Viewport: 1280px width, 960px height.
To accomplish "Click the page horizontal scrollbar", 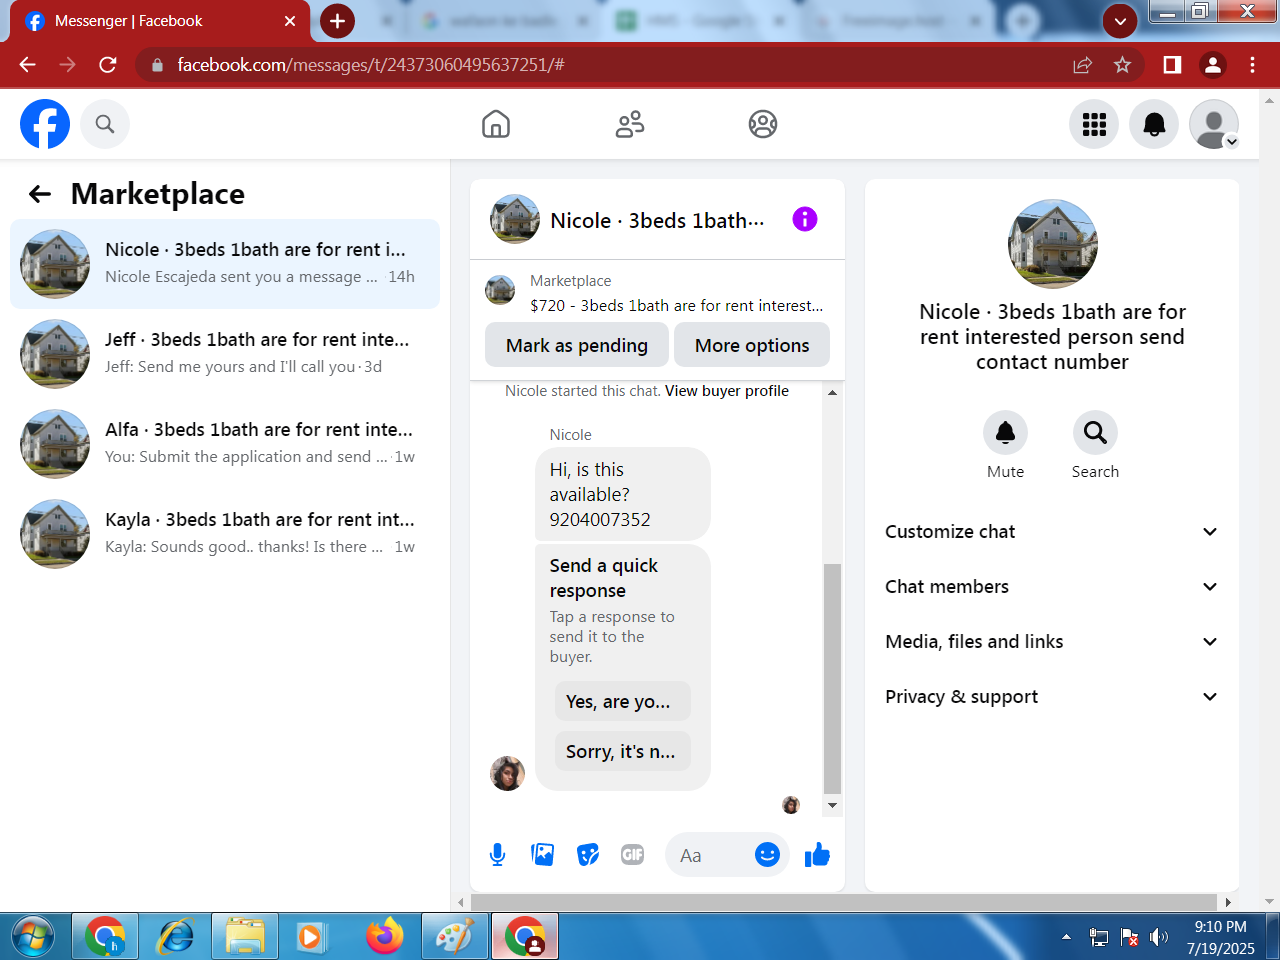I will (845, 902).
